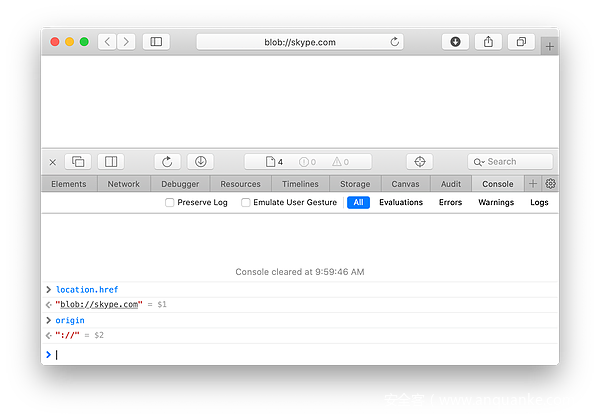Open the Share menu

pos(488,42)
